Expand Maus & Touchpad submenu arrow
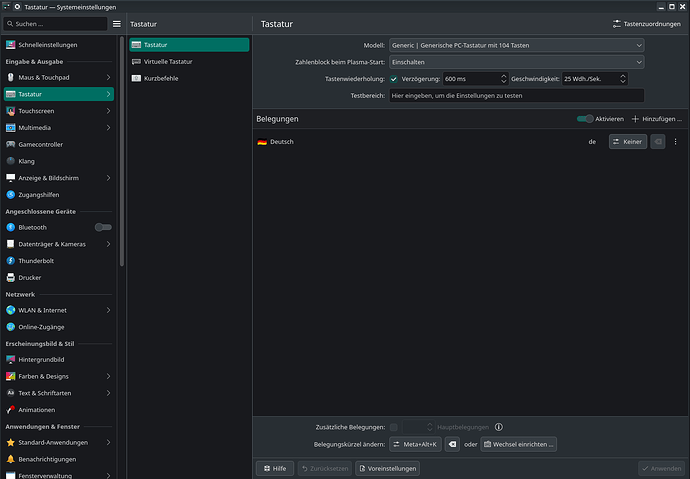The width and height of the screenshot is (690, 479). 108,77
